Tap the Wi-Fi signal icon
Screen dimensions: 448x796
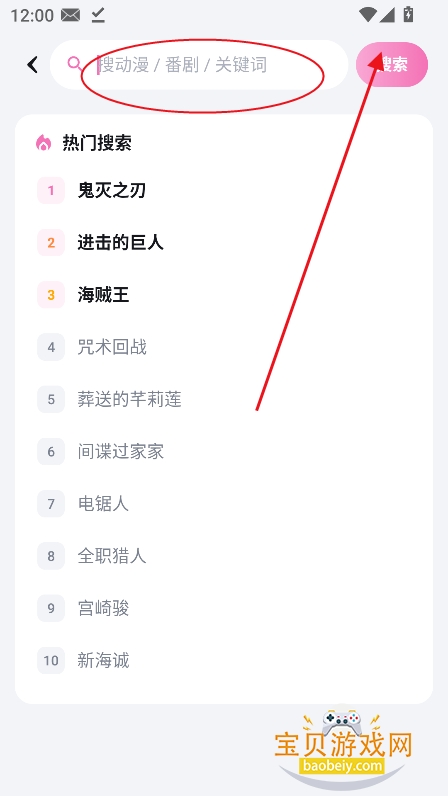(x=367, y=15)
